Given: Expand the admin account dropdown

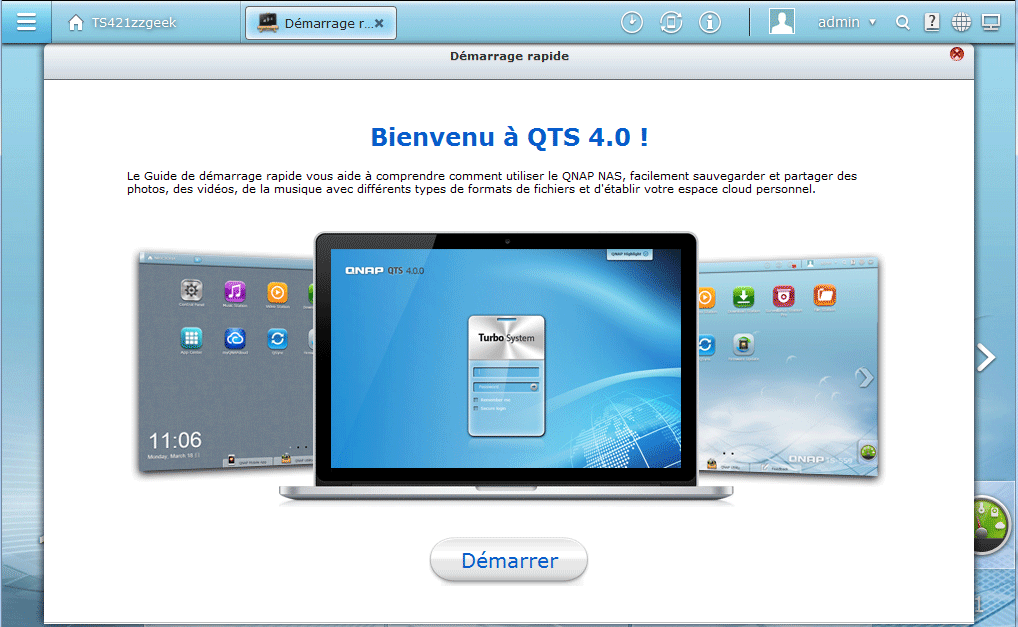Looking at the screenshot, I should [x=847, y=22].
